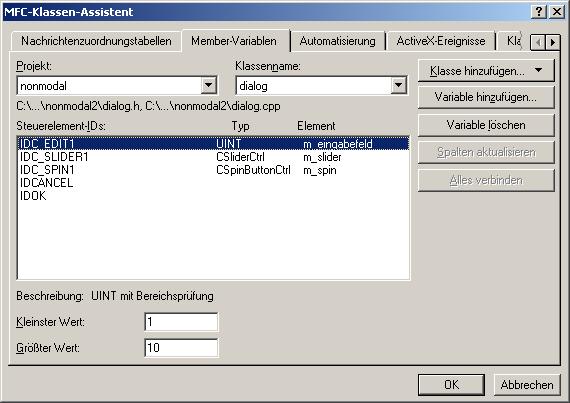Select the ActiveX-Ereignisse tab
Image resolution: width=570 pixels, height=403 pixels.
point(441,41)
